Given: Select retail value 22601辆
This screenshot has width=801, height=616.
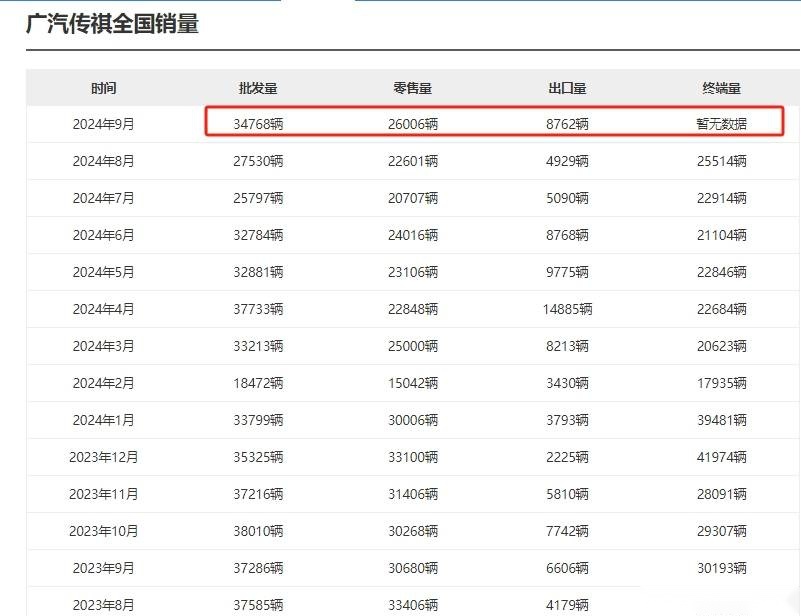Looking at the screenshot, I should [413, 161].
